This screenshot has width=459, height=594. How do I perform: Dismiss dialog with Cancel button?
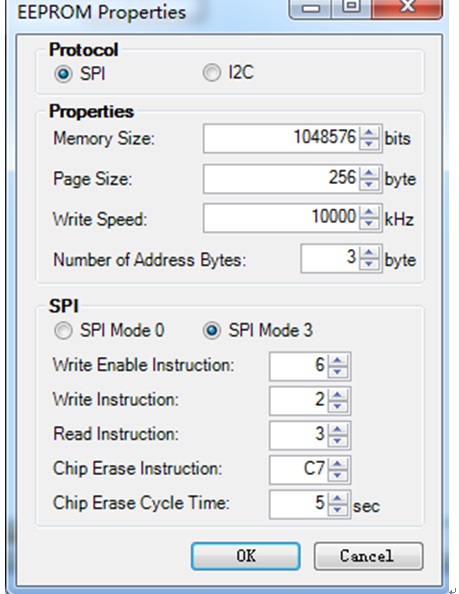pos(368,556)
